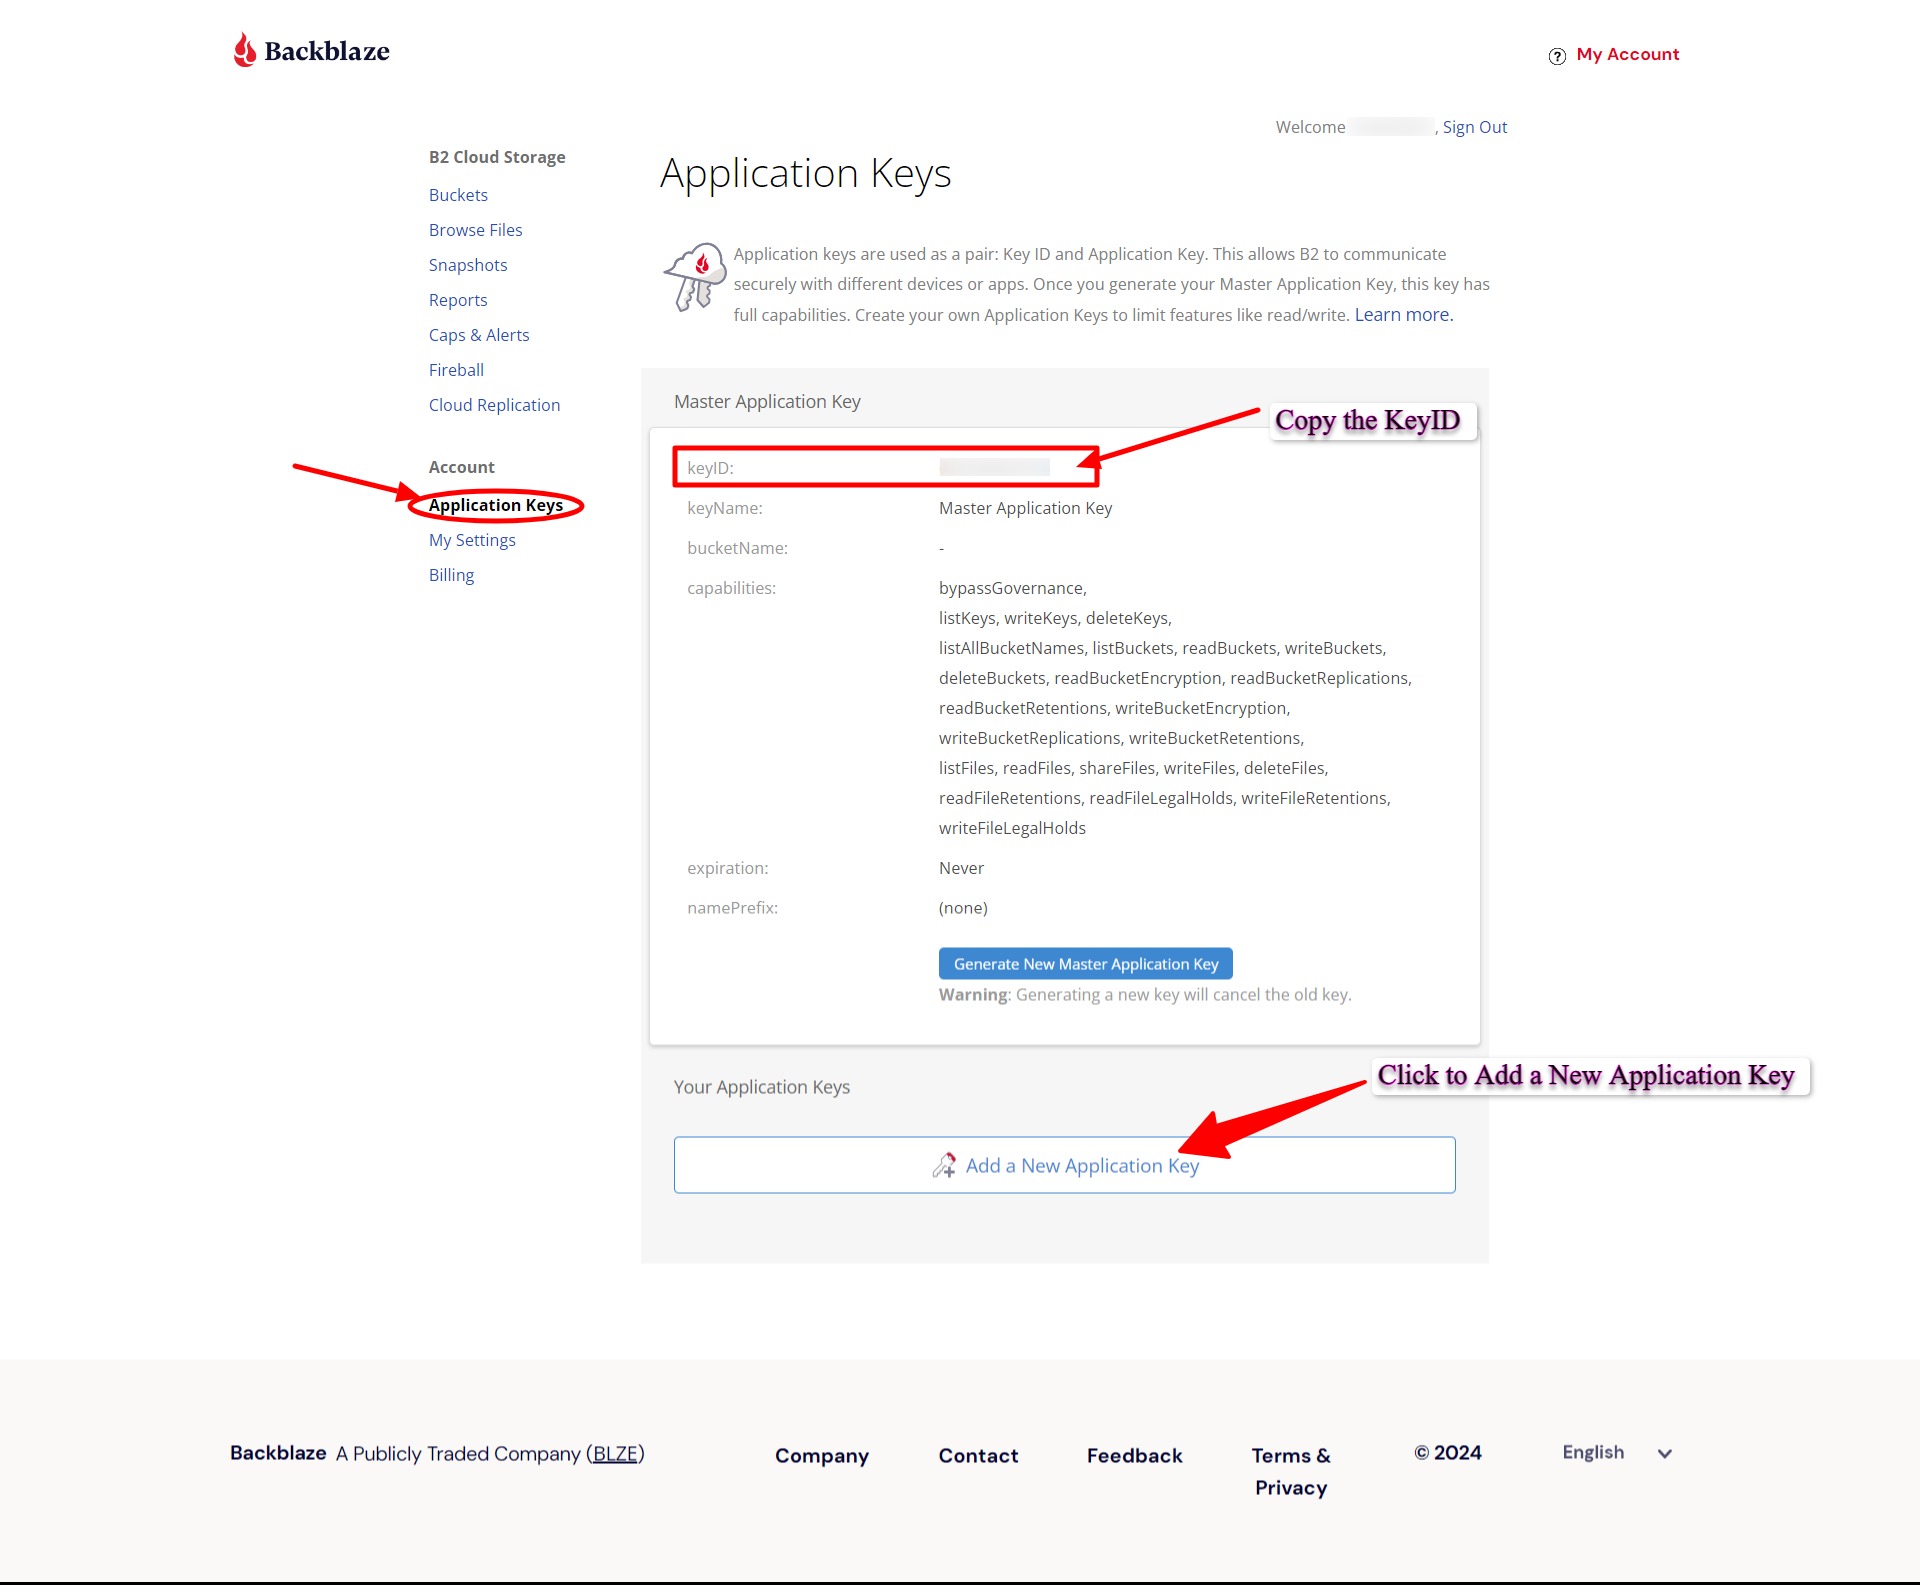The image size is (1920, 1585).
Task: Open the English language dropdown arrow
Action: pyautogui.click(x=1665, y=1453)
